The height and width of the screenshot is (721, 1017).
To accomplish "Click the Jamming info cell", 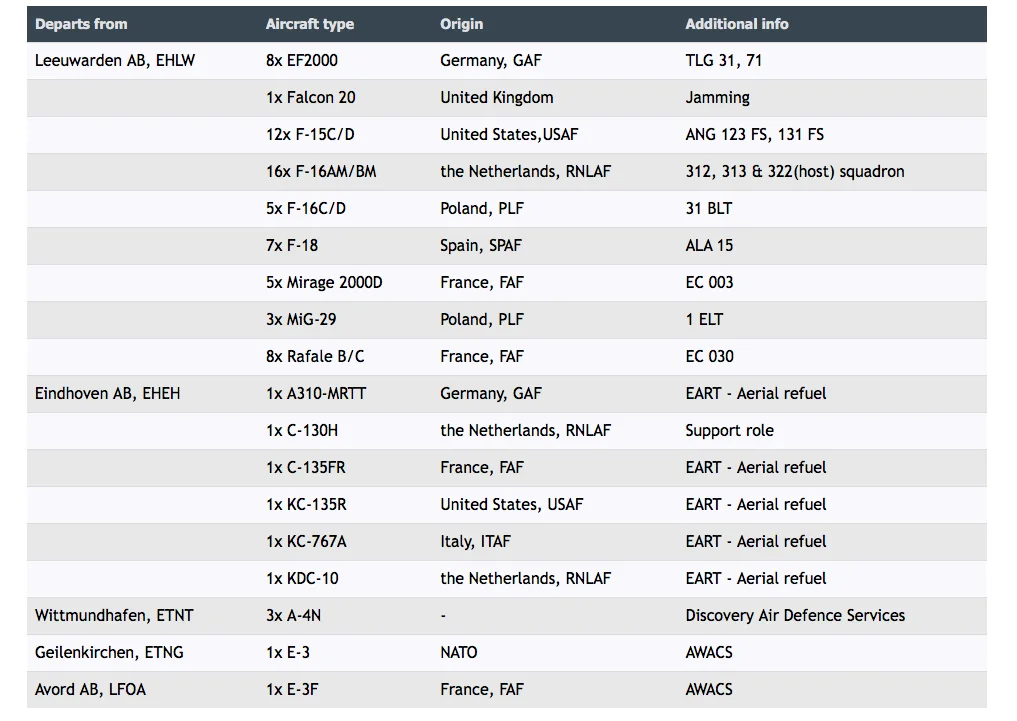I will click(717, 98).
